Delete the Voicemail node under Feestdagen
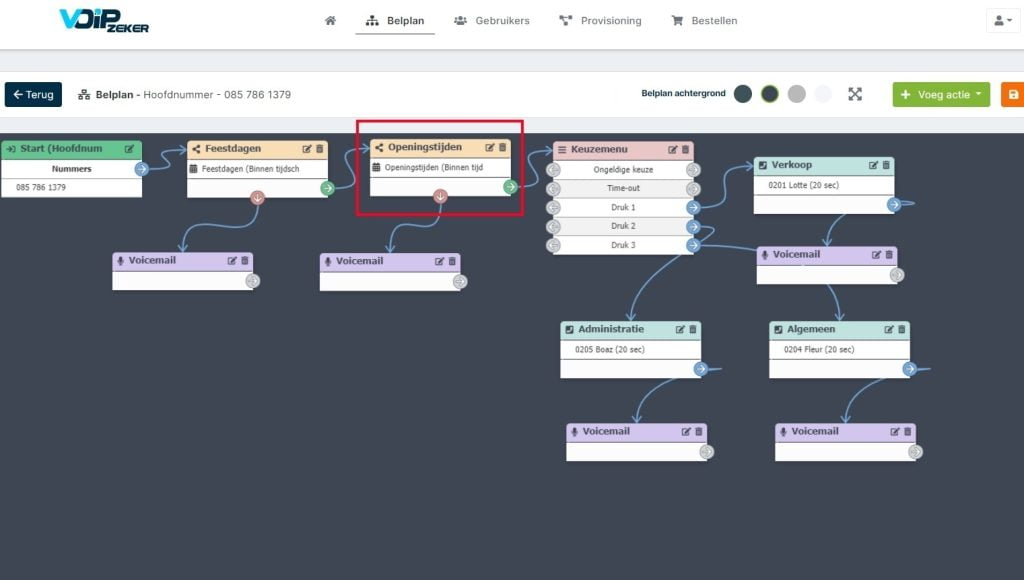Viewport: 1024px width, 580px height. (245, 261)
